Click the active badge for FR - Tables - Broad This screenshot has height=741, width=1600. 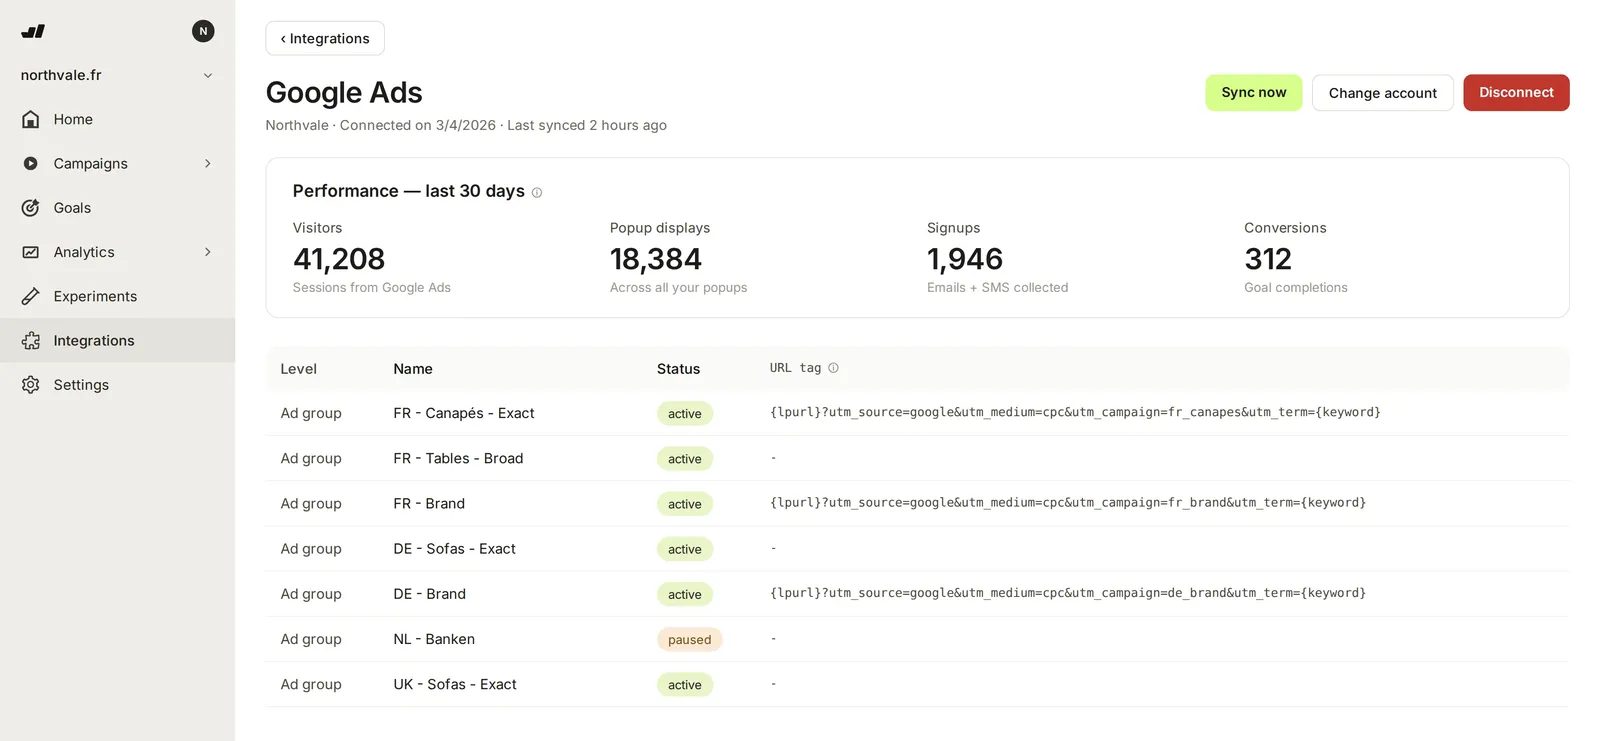[x=684, y=458]
